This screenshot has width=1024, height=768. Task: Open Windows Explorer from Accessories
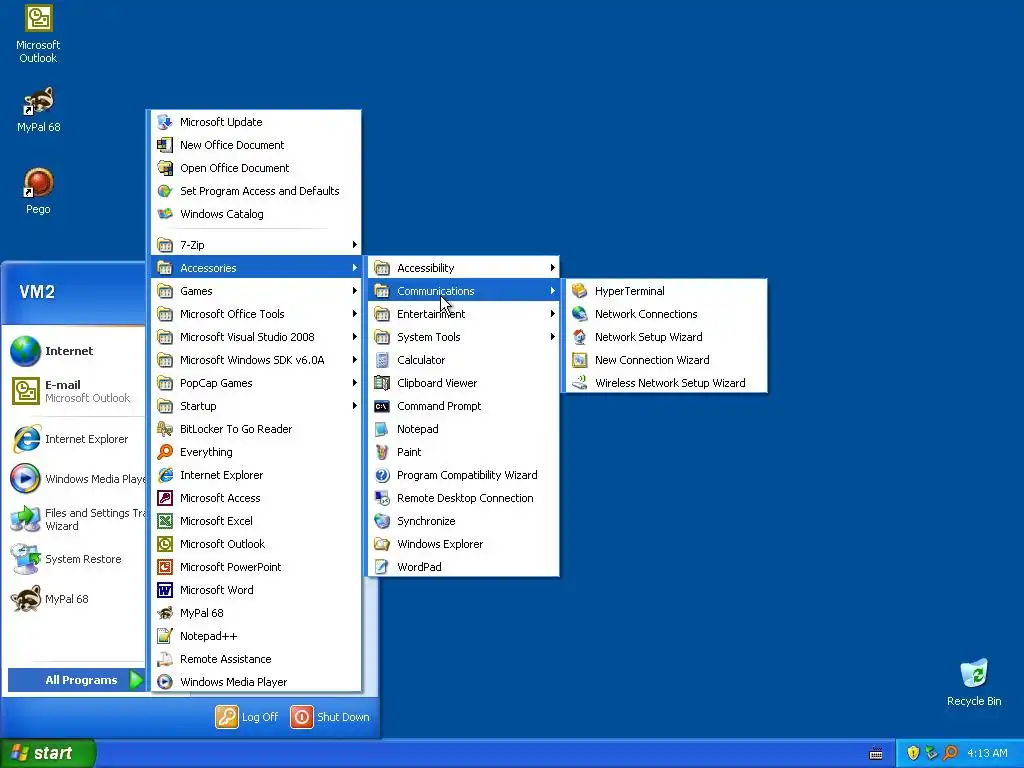pyautogui.click(x=464, y=544)
